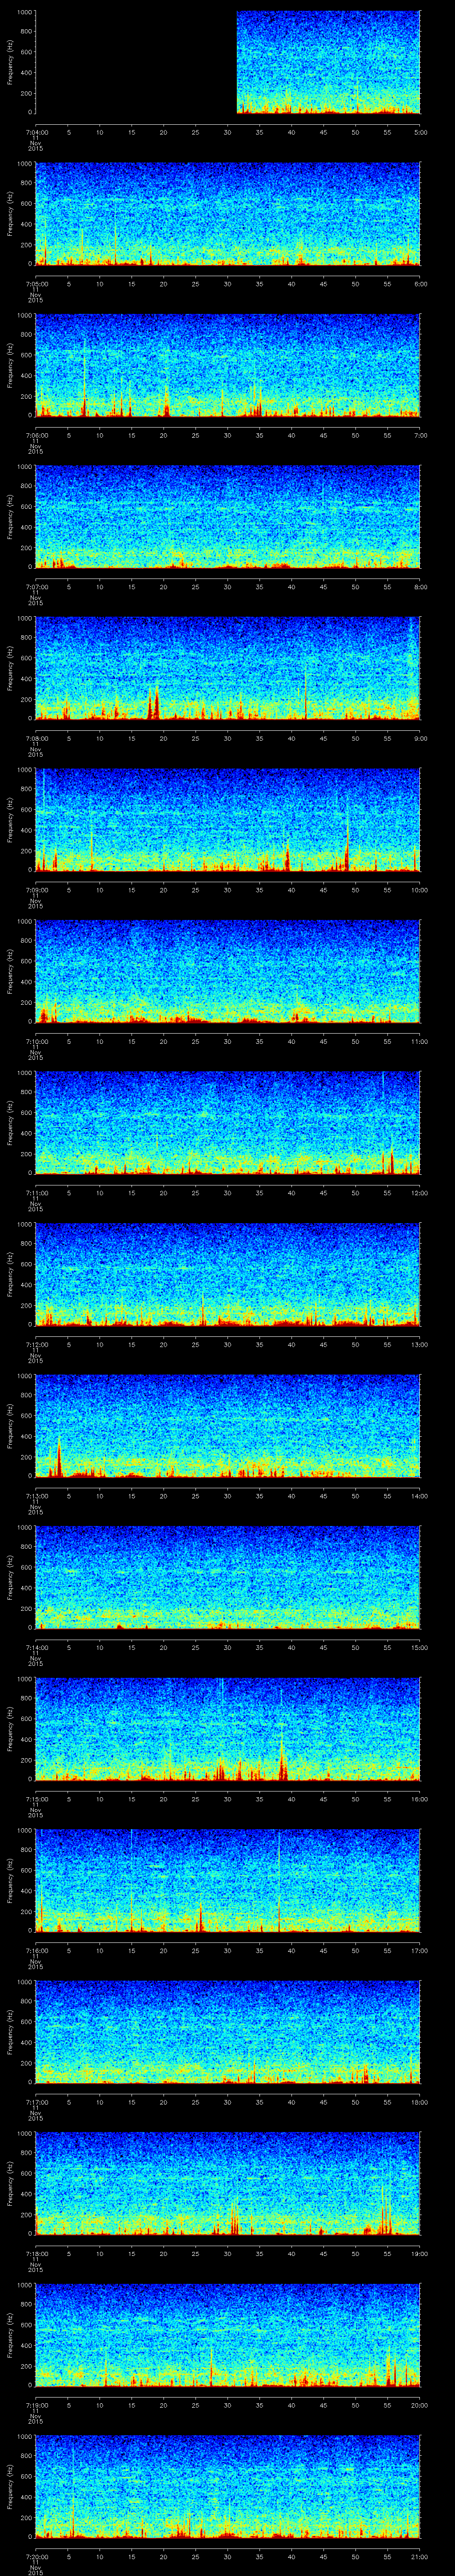Click the black empty region of 7:04:00 spectrogram
This screenshot has height=2576, width=455.
pos(135,62)
